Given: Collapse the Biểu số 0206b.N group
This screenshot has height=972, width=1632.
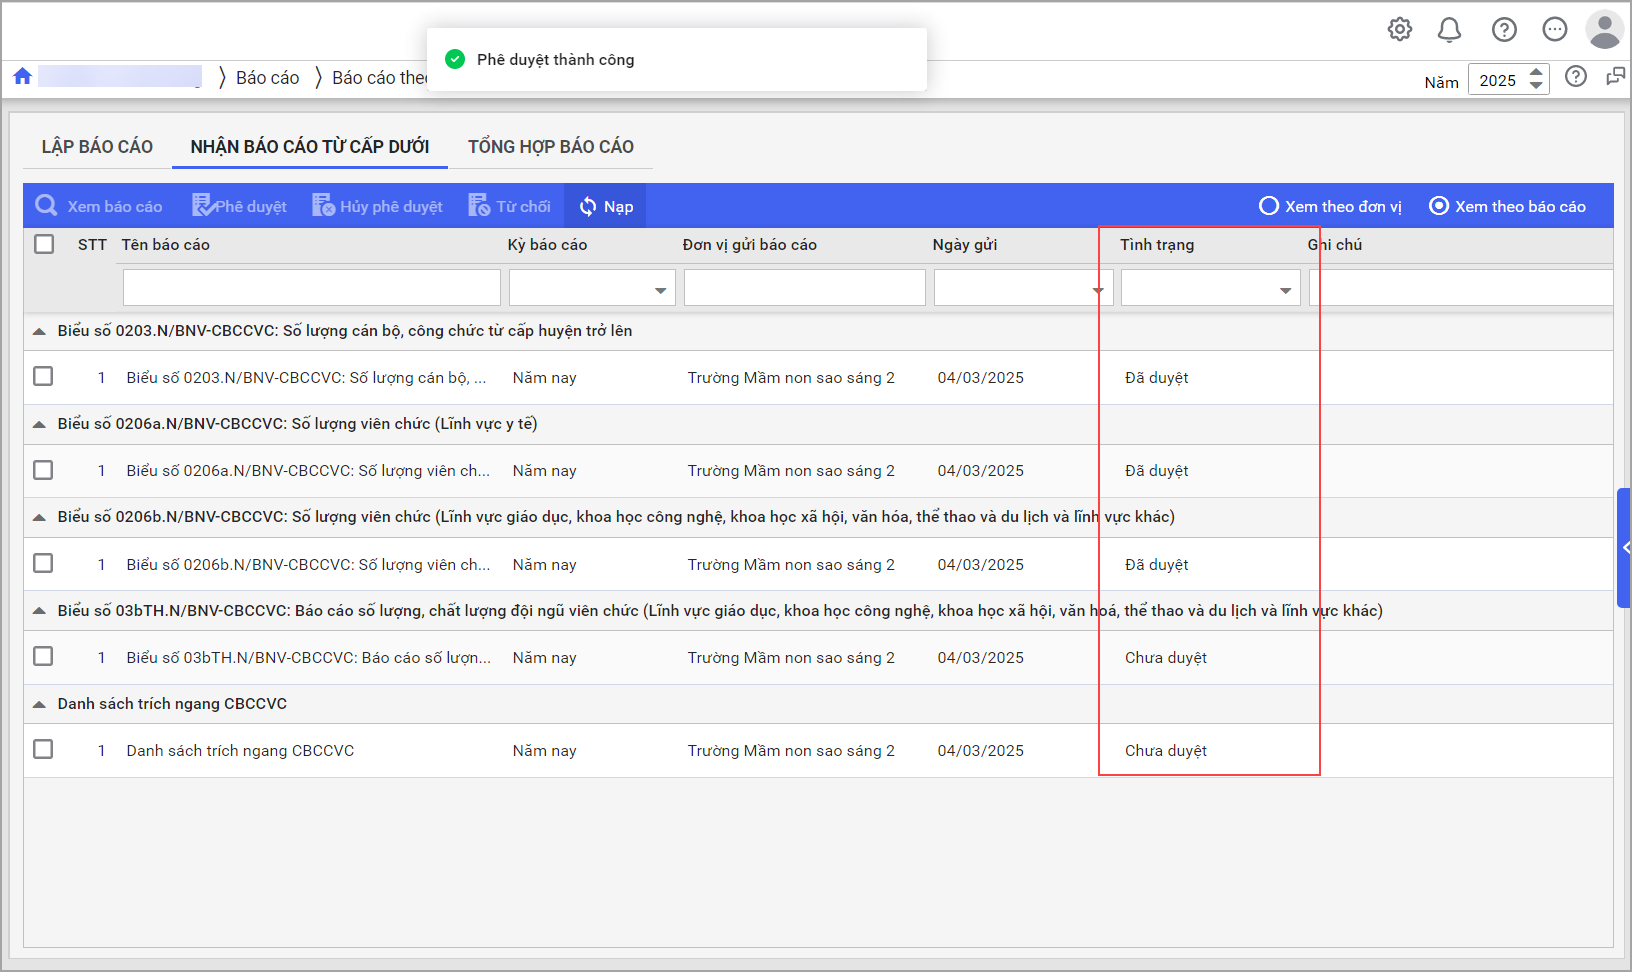Looking at the screenshot, I should coord(39,517).
